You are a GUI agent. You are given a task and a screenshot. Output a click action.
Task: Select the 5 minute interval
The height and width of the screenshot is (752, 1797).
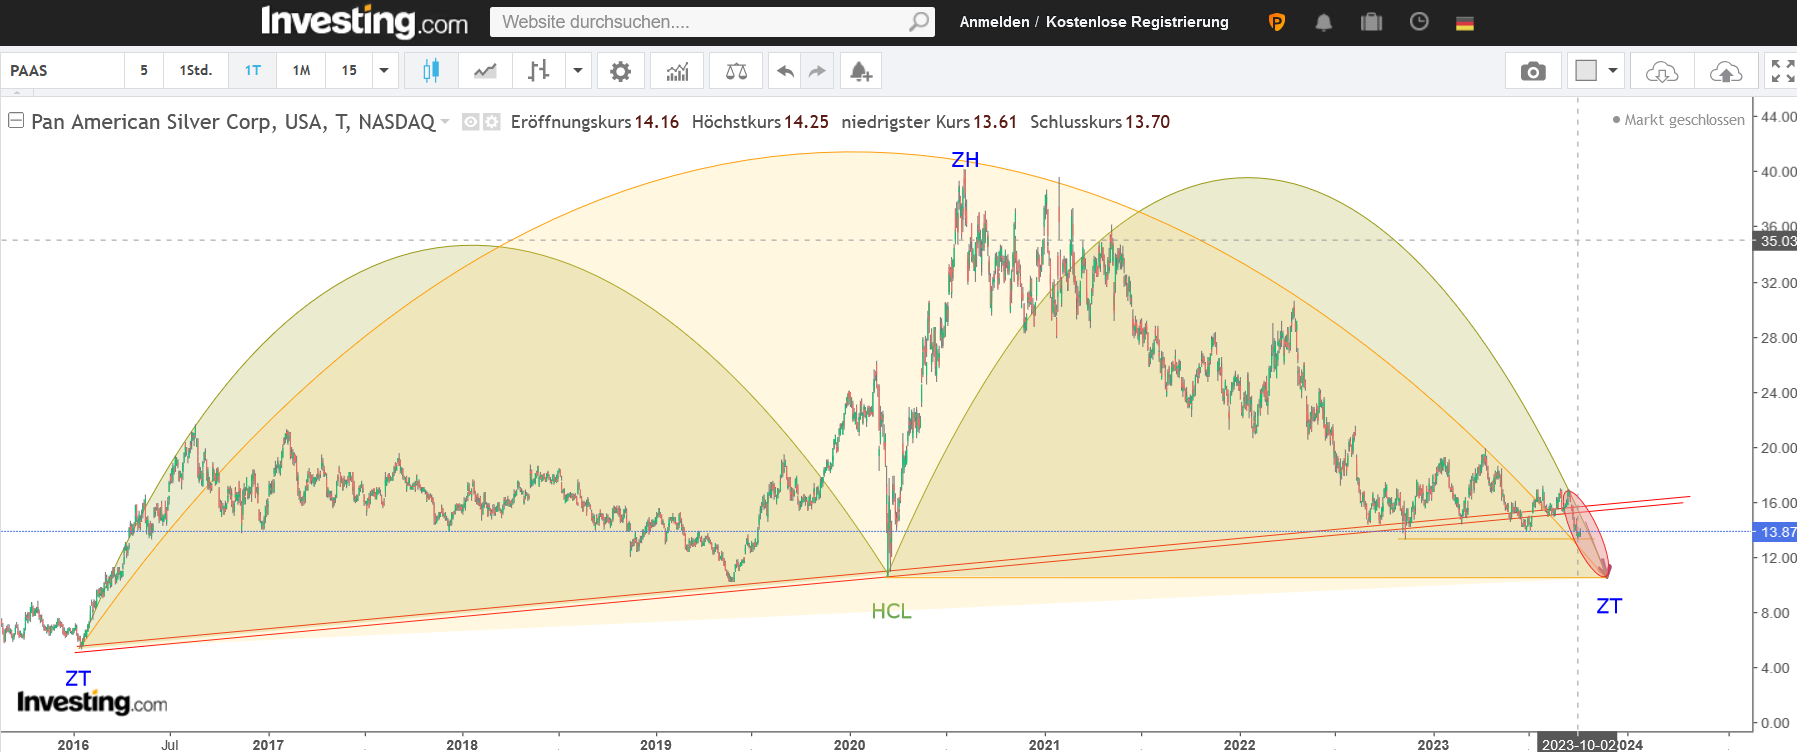pyautogui.click(x=144, y=71)
